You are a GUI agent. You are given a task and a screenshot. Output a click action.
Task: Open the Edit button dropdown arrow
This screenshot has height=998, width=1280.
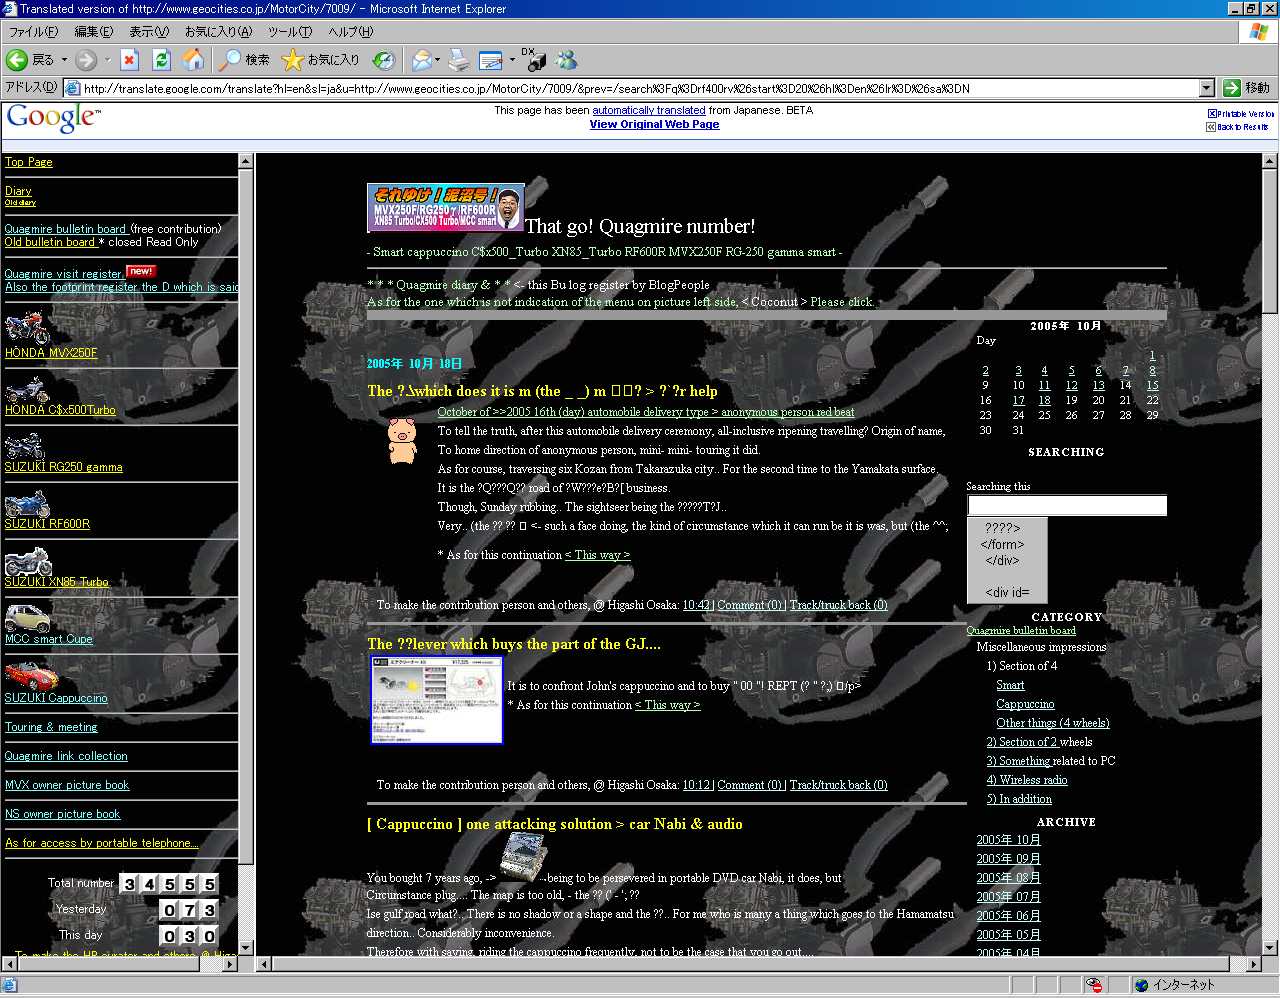[511, 60]
